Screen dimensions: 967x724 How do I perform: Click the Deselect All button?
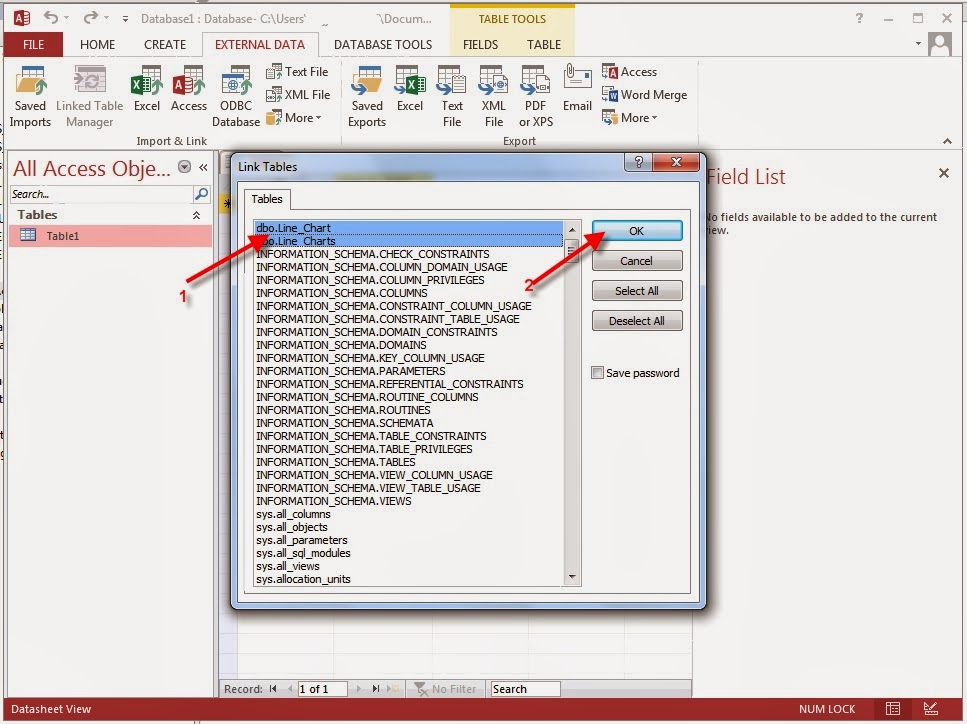[637, 320]
